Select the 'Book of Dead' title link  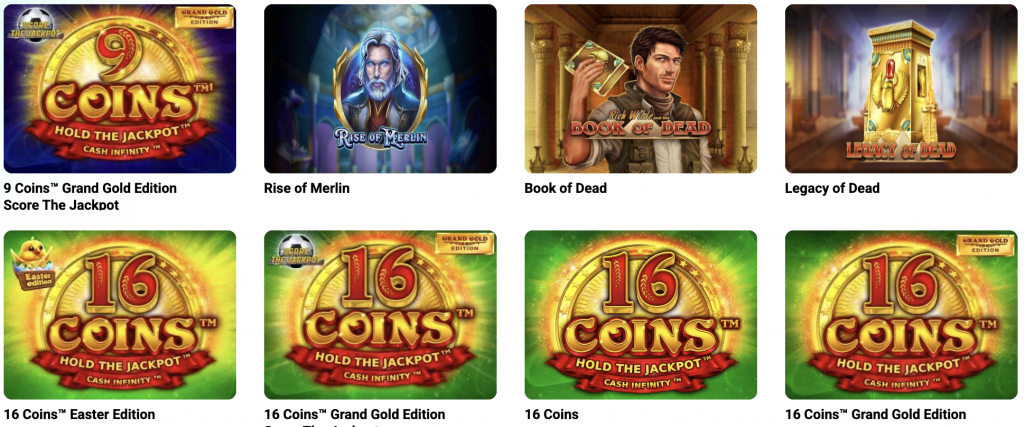566,188
